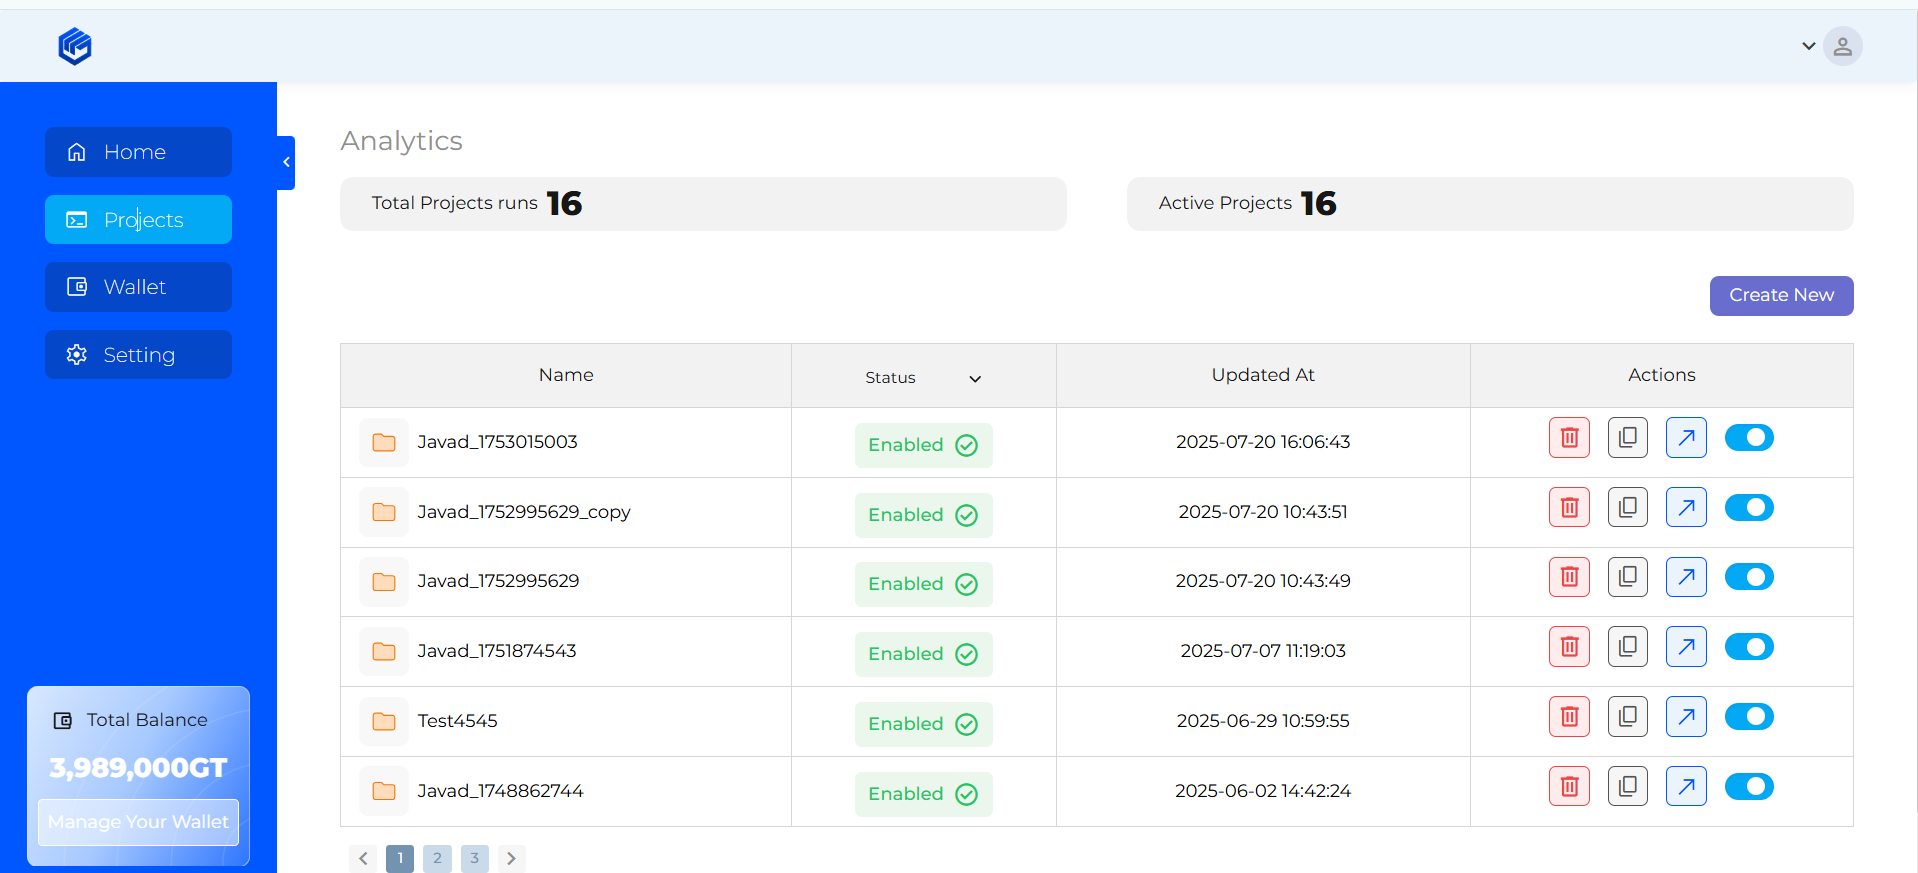Open Javad_1748862744 with the arrow icon
Viewport: 1918px width, 873px height.
[x=1686, y=787]
